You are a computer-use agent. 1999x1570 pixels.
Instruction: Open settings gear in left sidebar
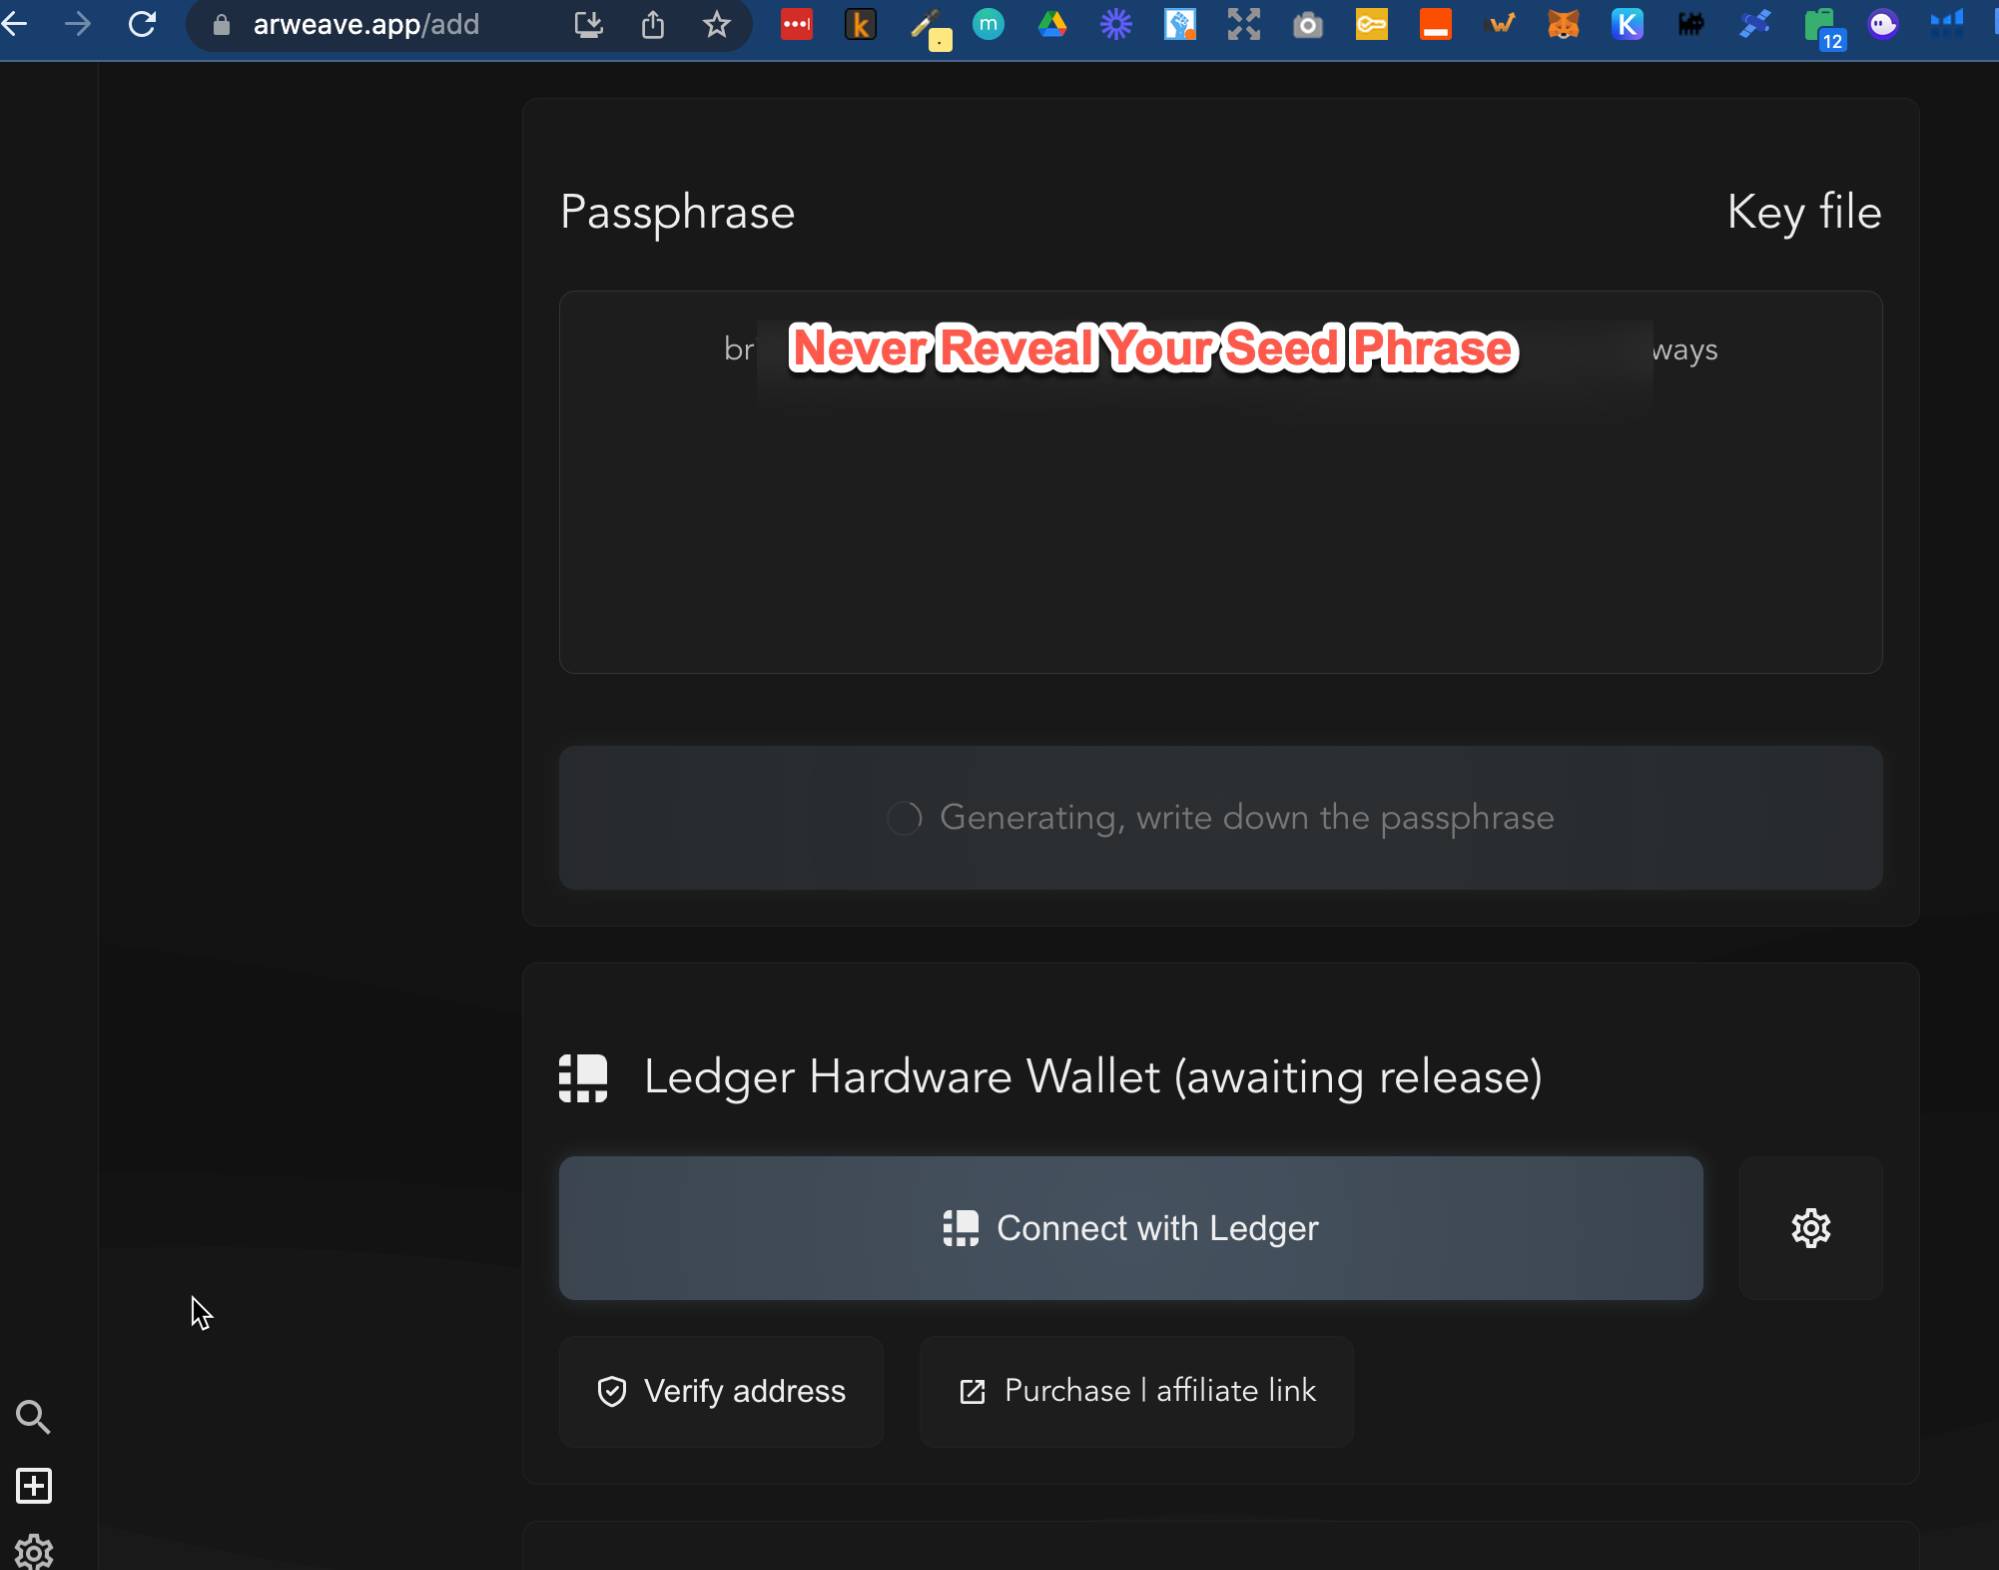point(33,1551)
